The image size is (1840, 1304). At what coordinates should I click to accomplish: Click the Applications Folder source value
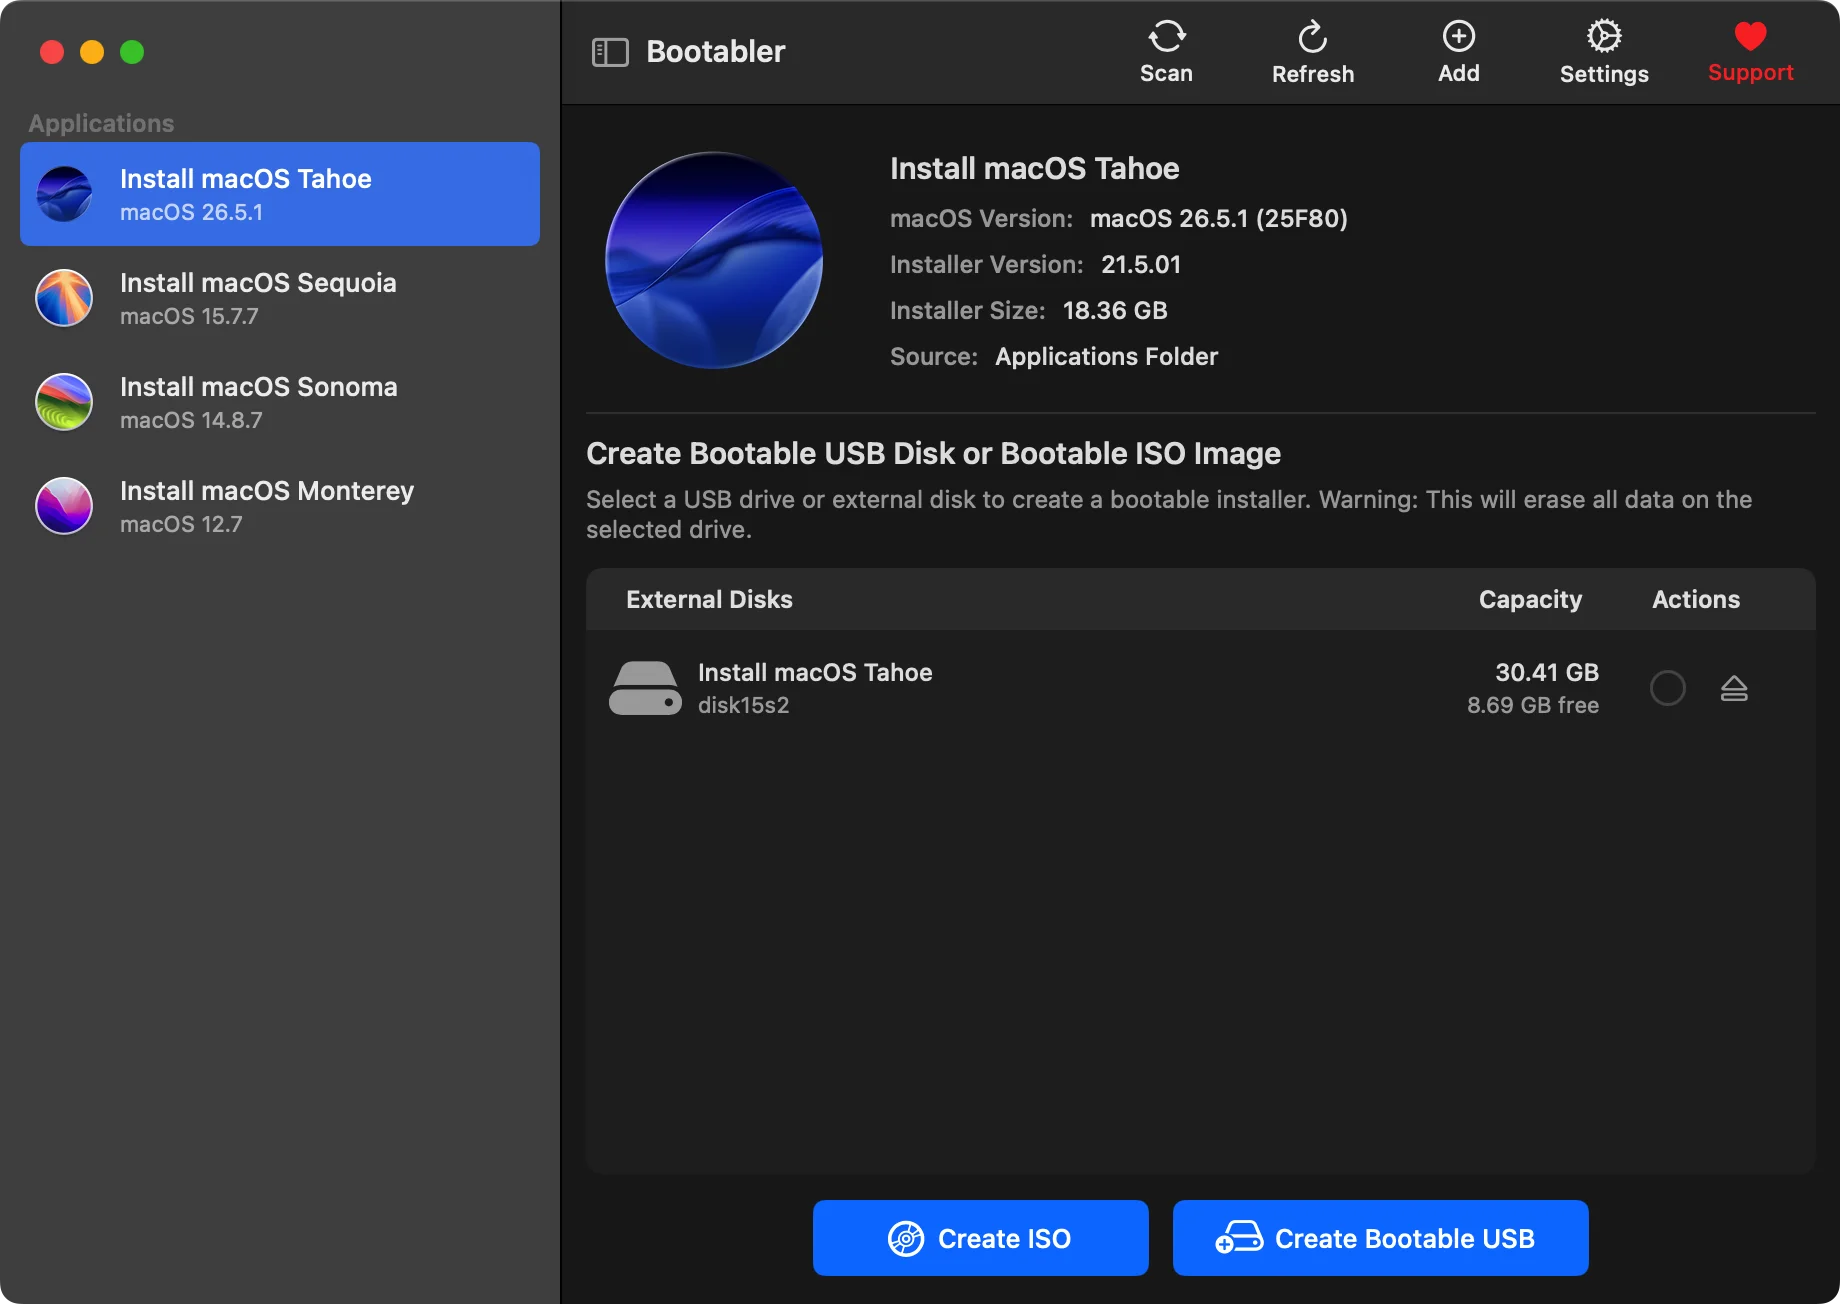[x=1106, y=356]
